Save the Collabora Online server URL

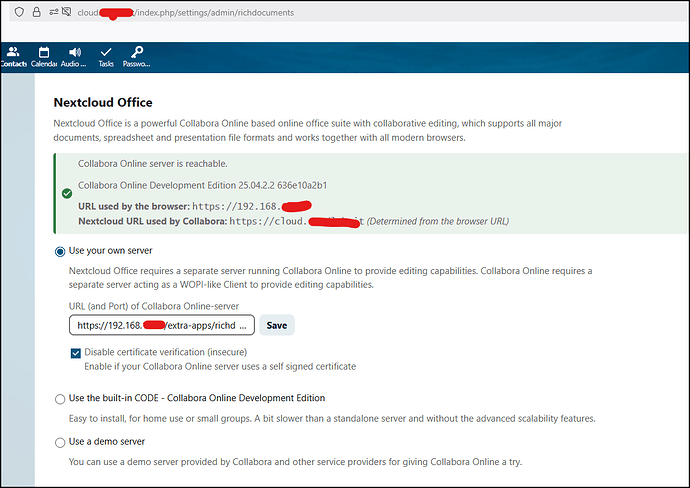[x=277, y=325]
